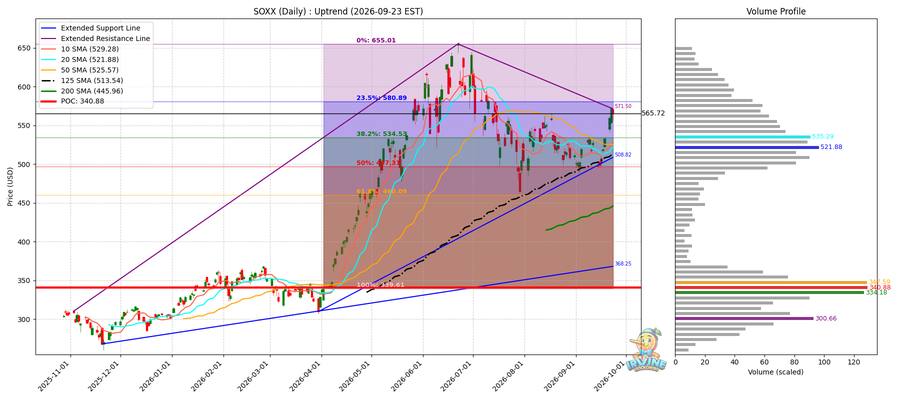Click the support line label '508.82'

click(x=623, y=155)
